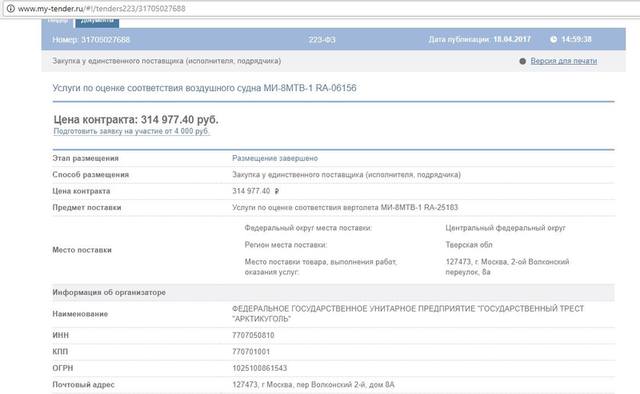
Task: Click Способ размещения value Закупка у единственного поставщика
Action: click(x=346, y=175)
